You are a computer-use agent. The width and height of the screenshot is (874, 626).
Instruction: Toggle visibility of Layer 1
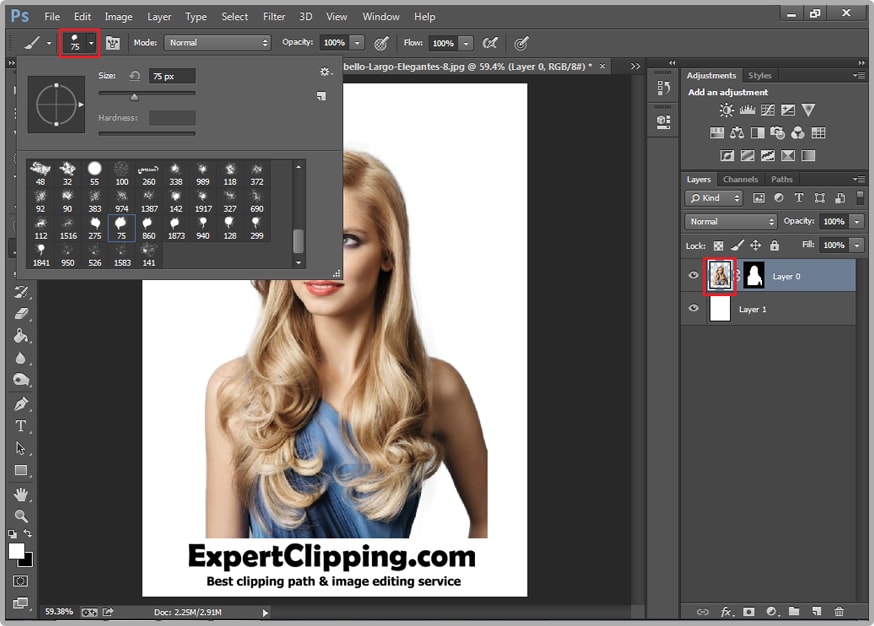tap(693, 309)
